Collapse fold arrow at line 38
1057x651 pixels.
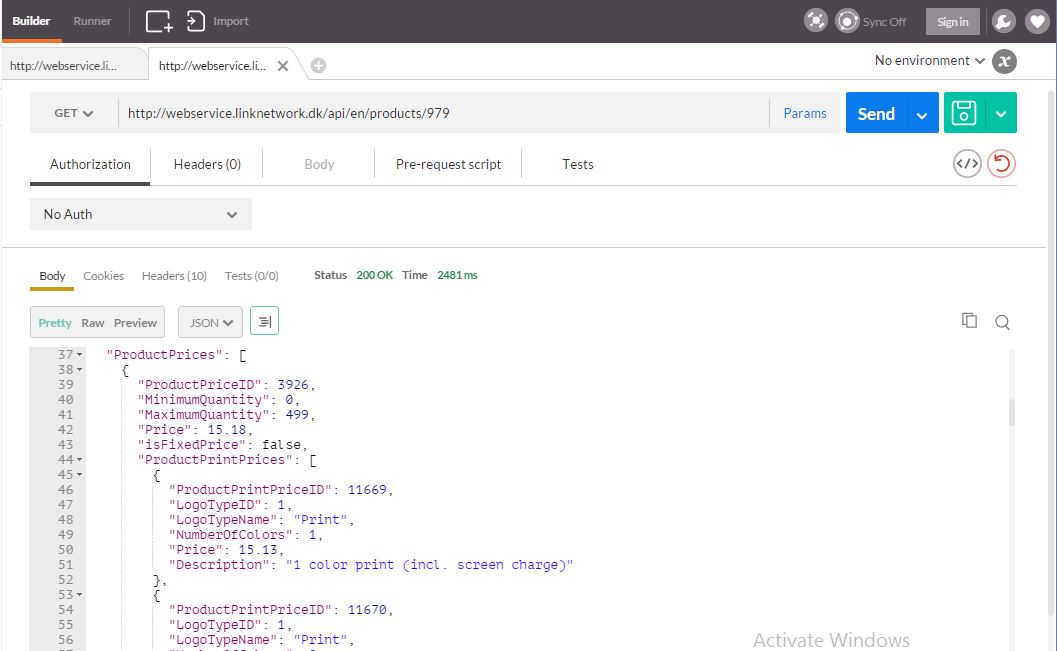[80, 369]
